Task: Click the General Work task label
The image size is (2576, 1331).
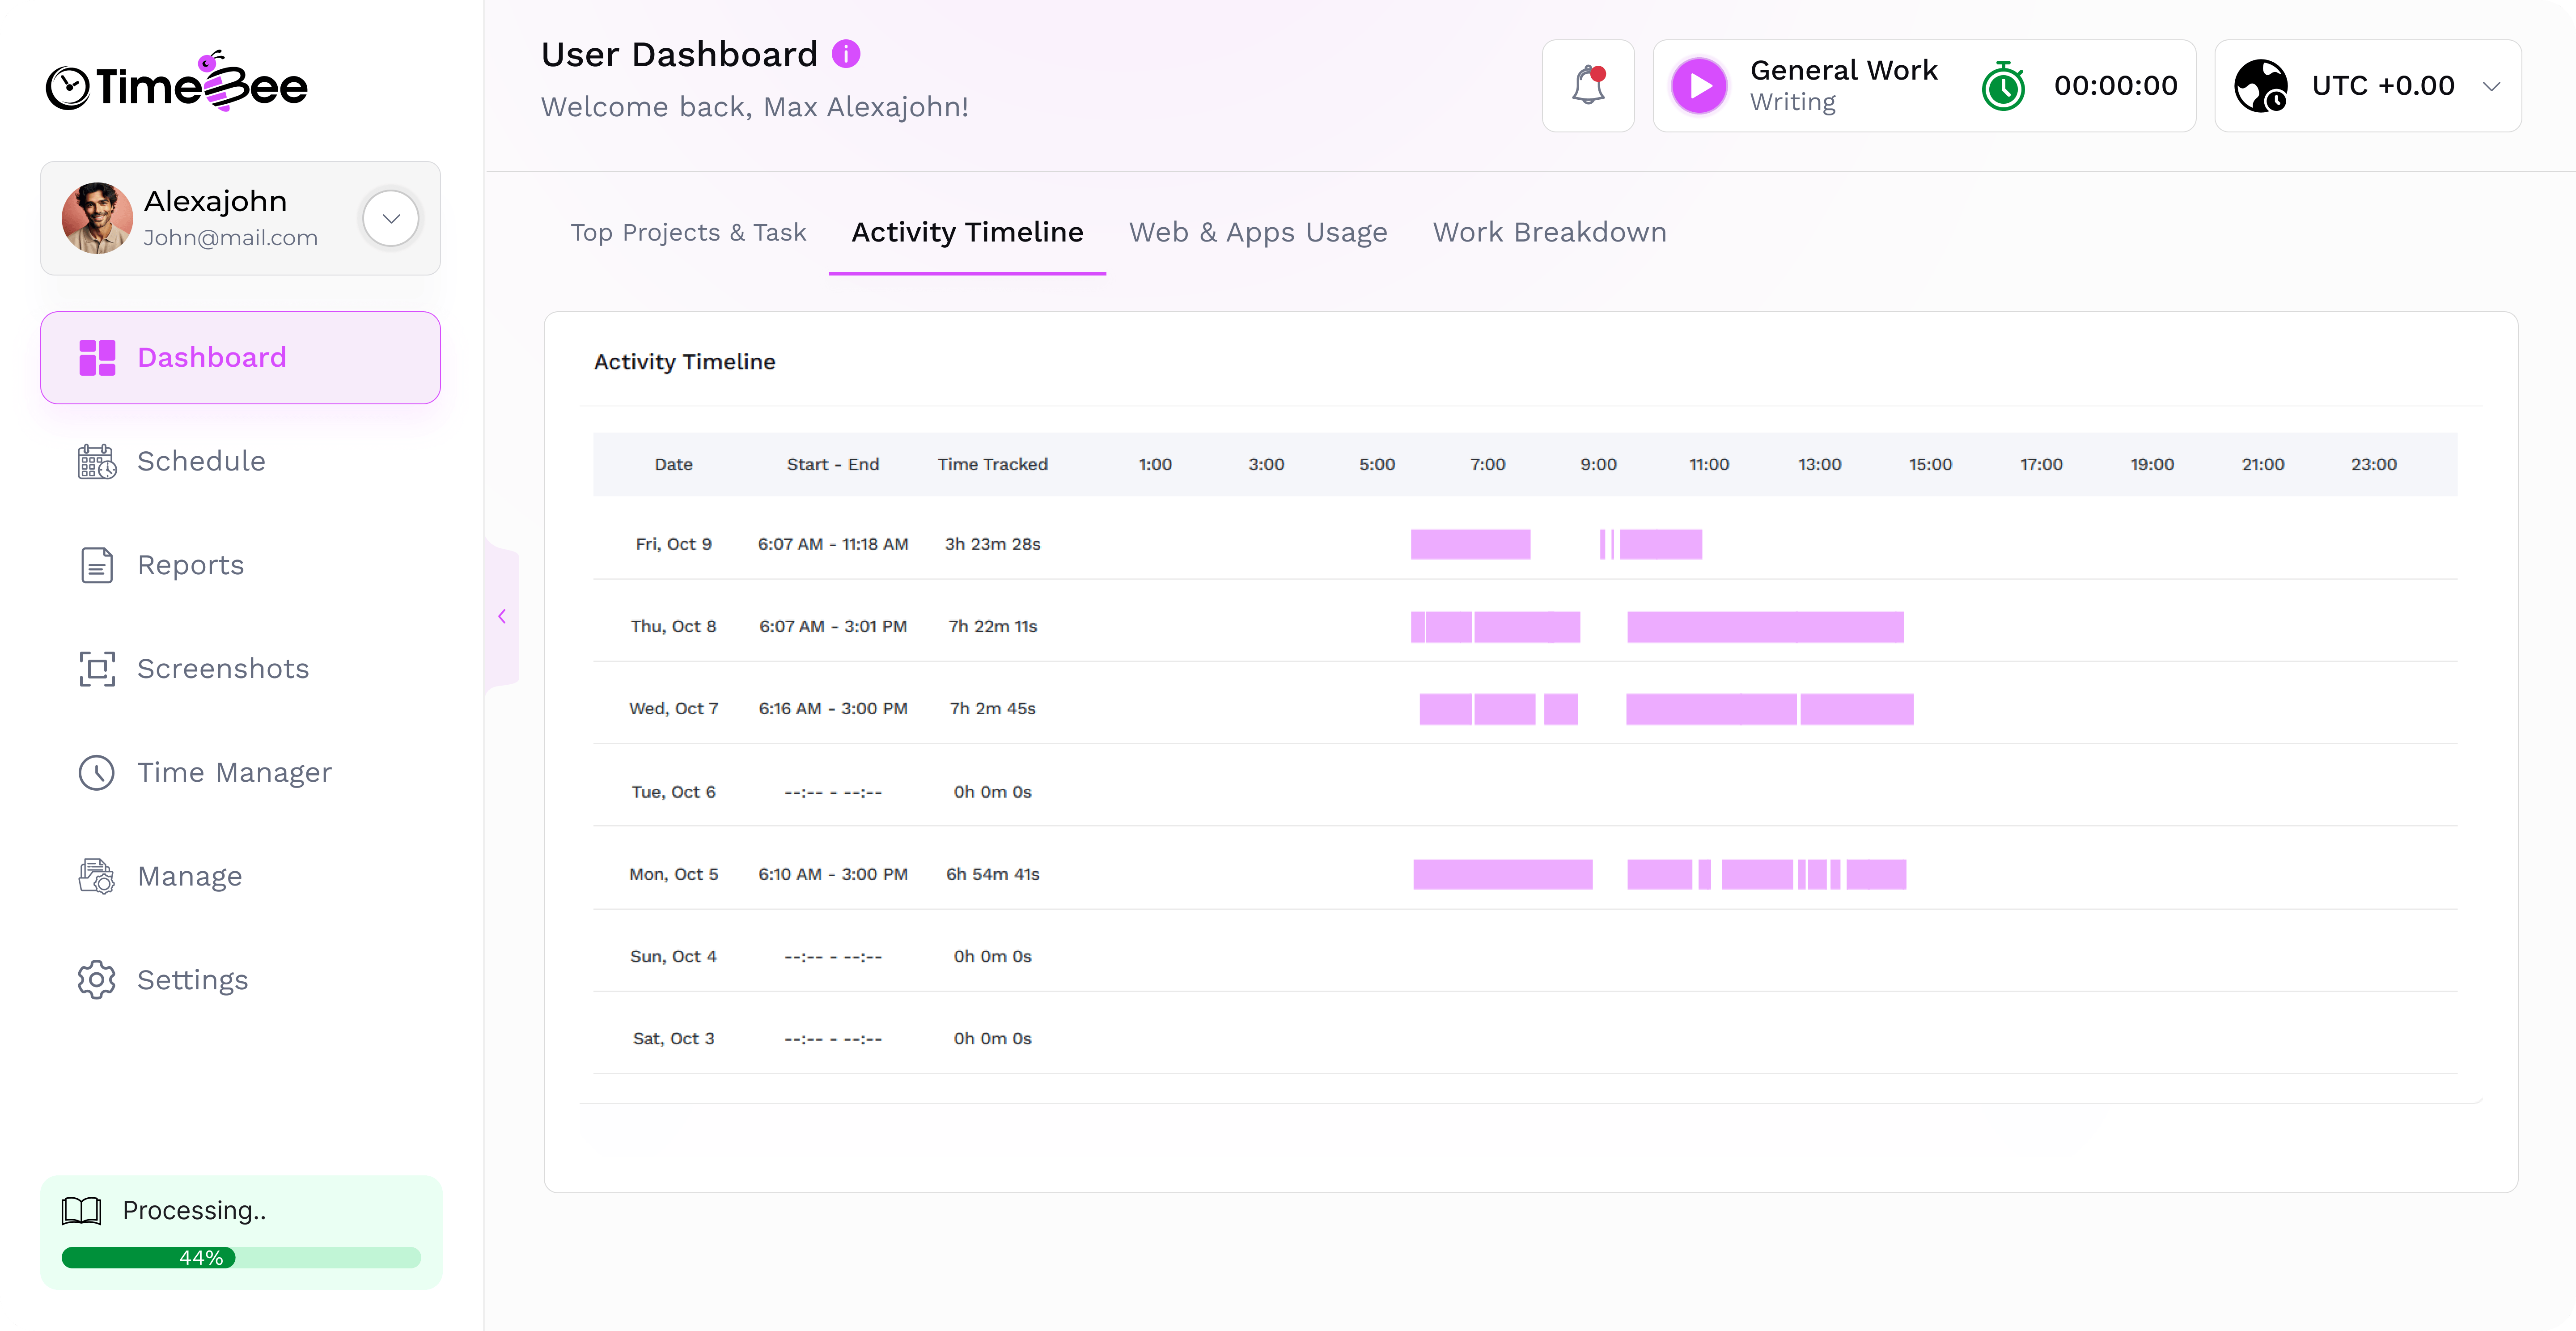Action: coord(1843,70)
